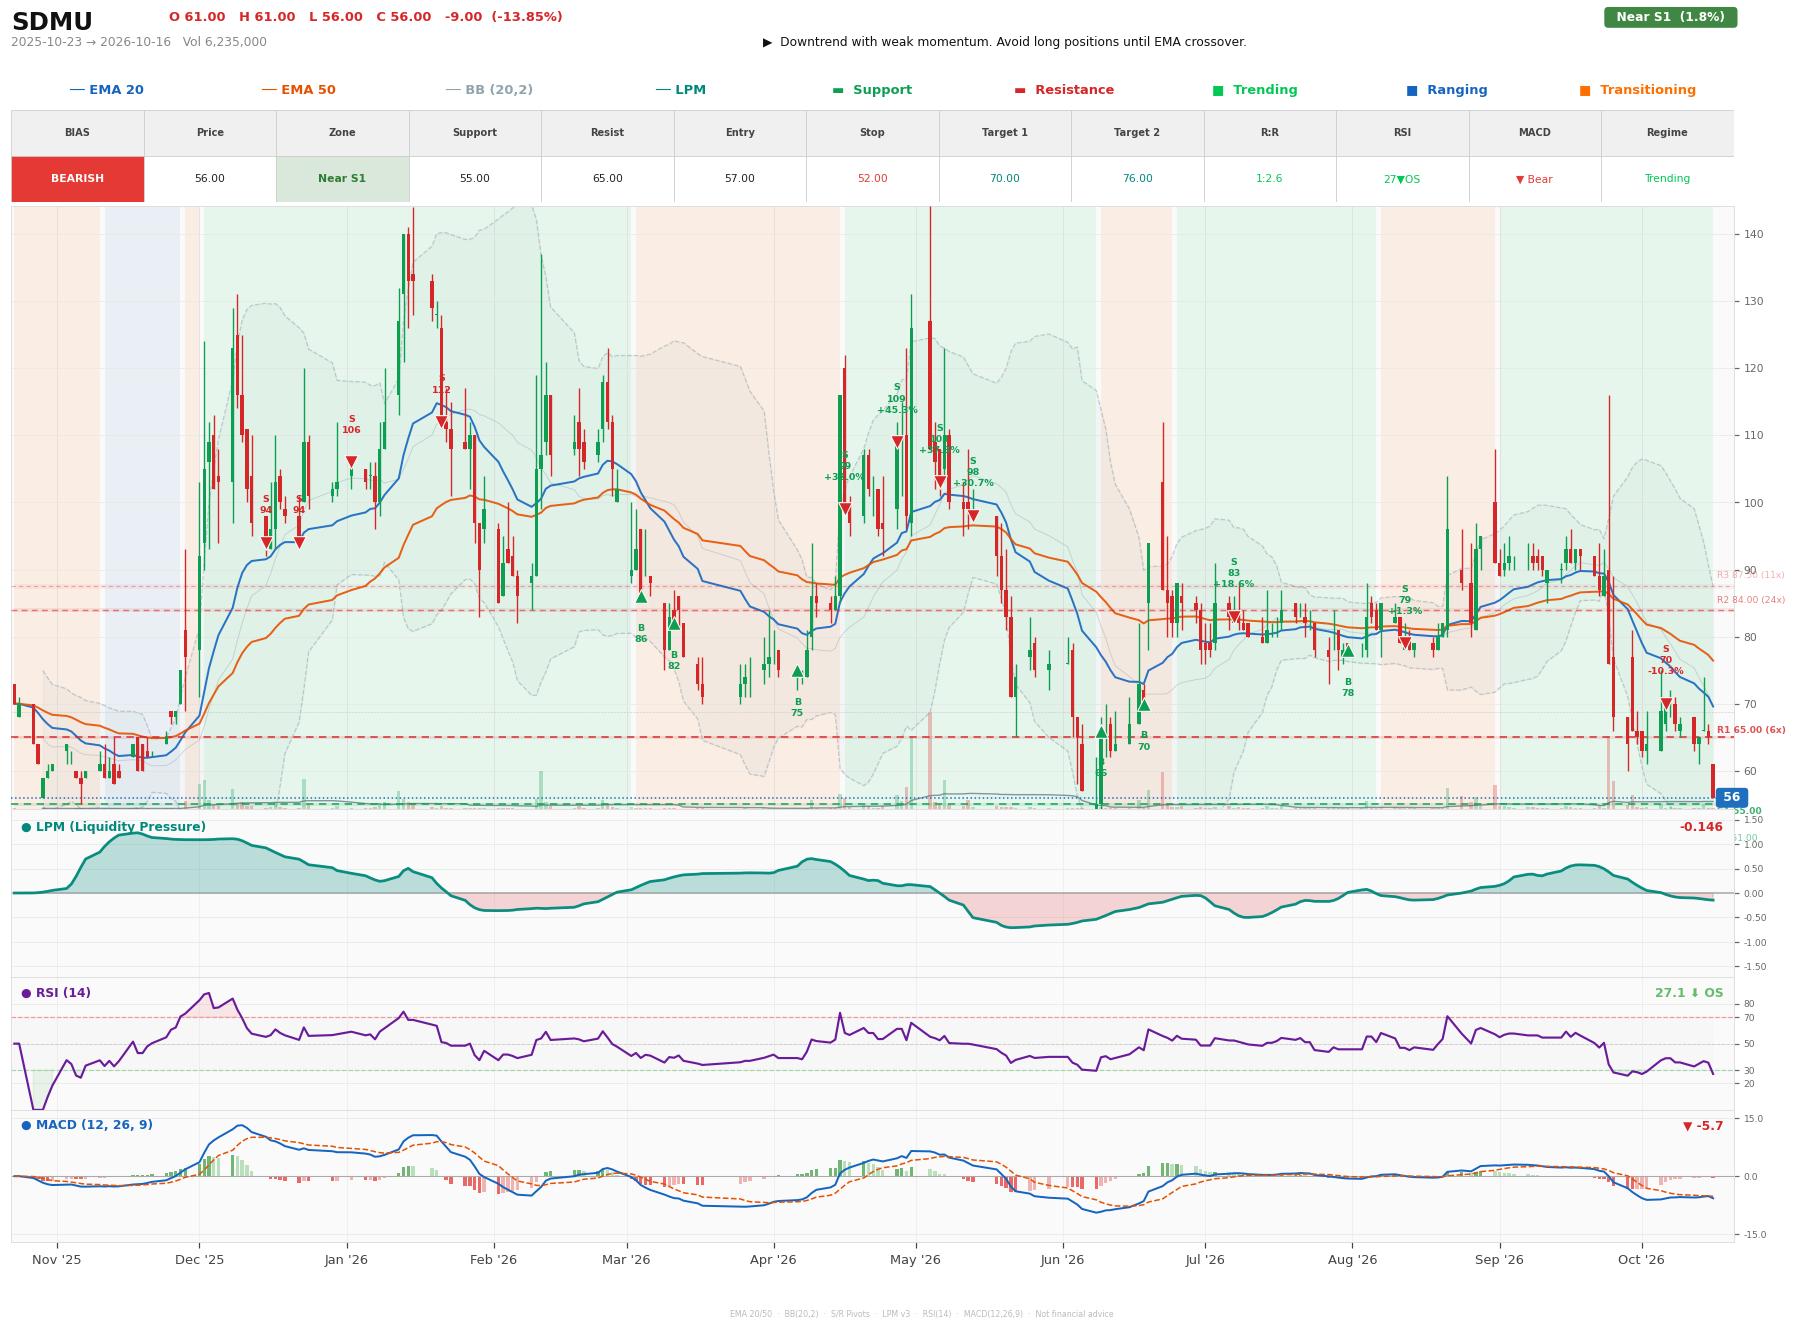Click the SDMU ticker title
Image resolution: width=1797 pixels, height=1330 pixels.
pyautogui.click(x=52, y=22)
